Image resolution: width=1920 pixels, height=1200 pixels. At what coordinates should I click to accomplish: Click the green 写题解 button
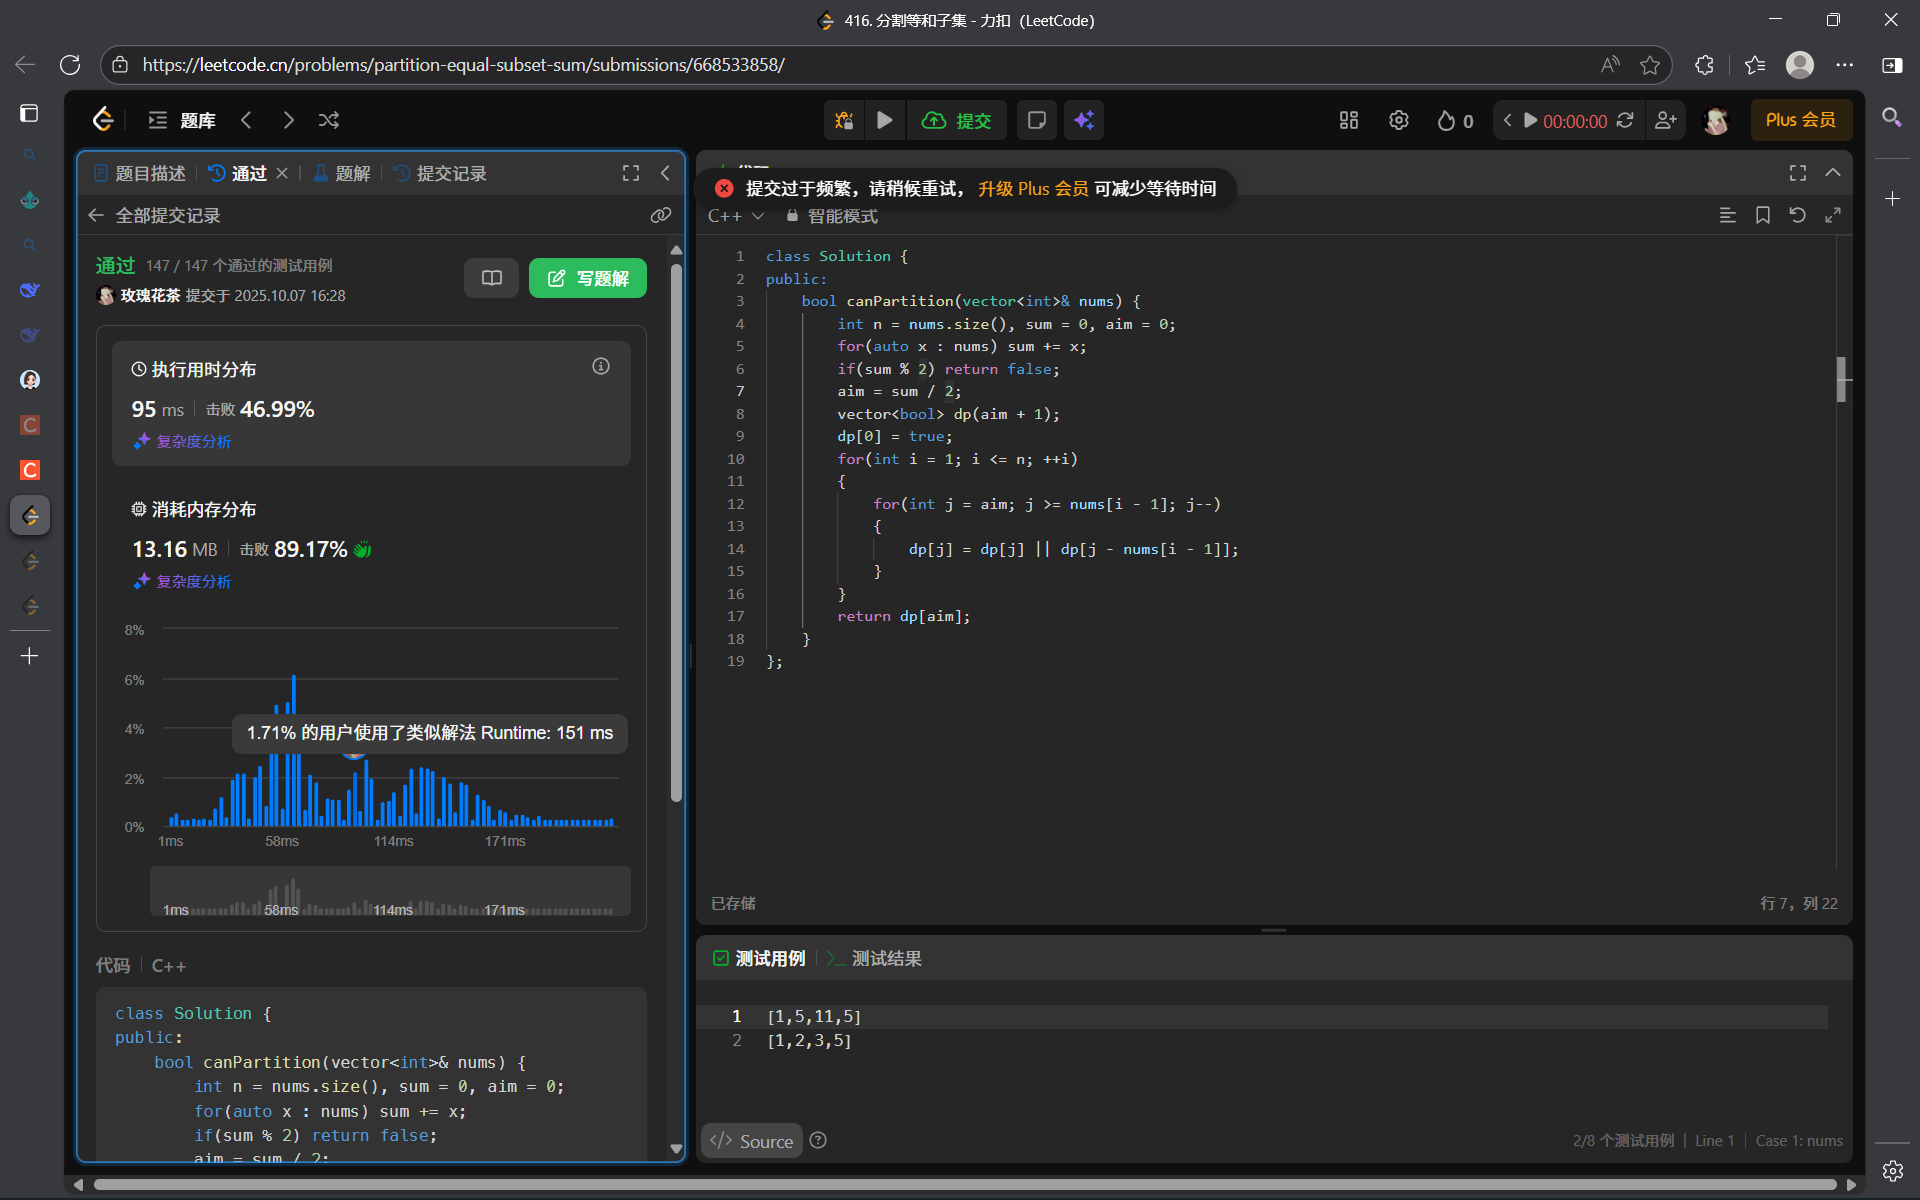point(588,278)
